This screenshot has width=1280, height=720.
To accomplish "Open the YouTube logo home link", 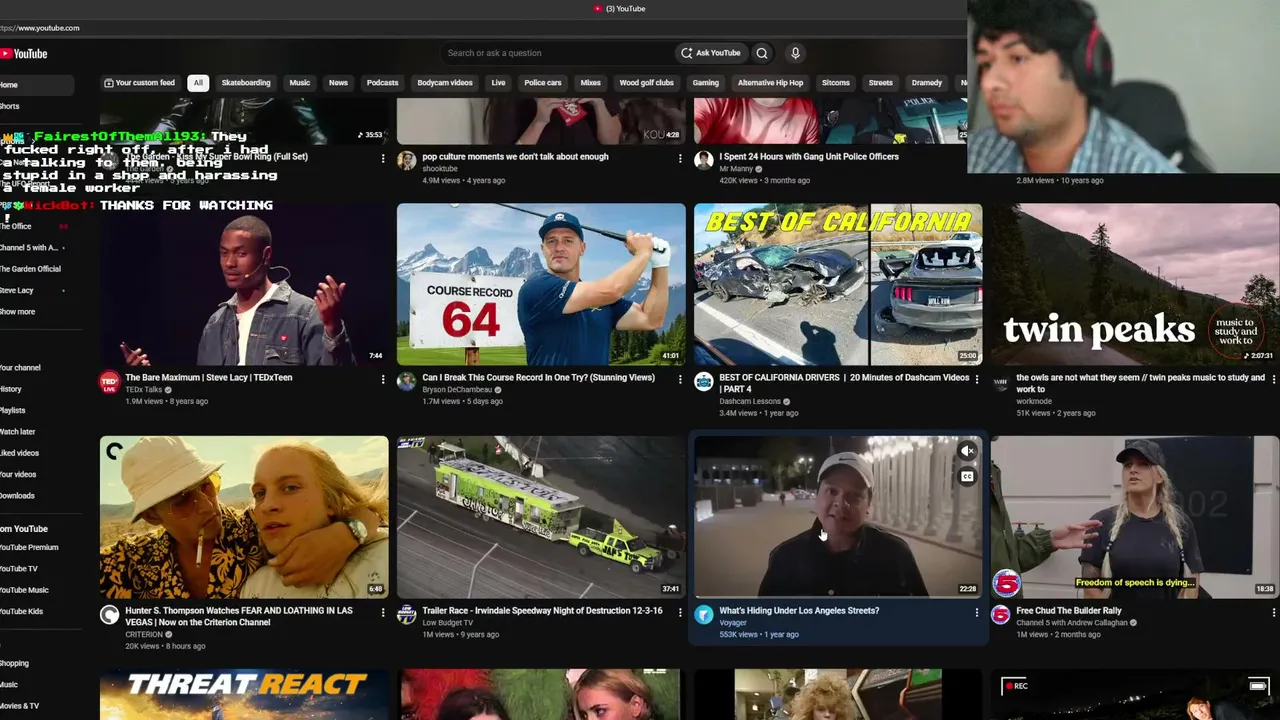I will click(x=24, y=54).
